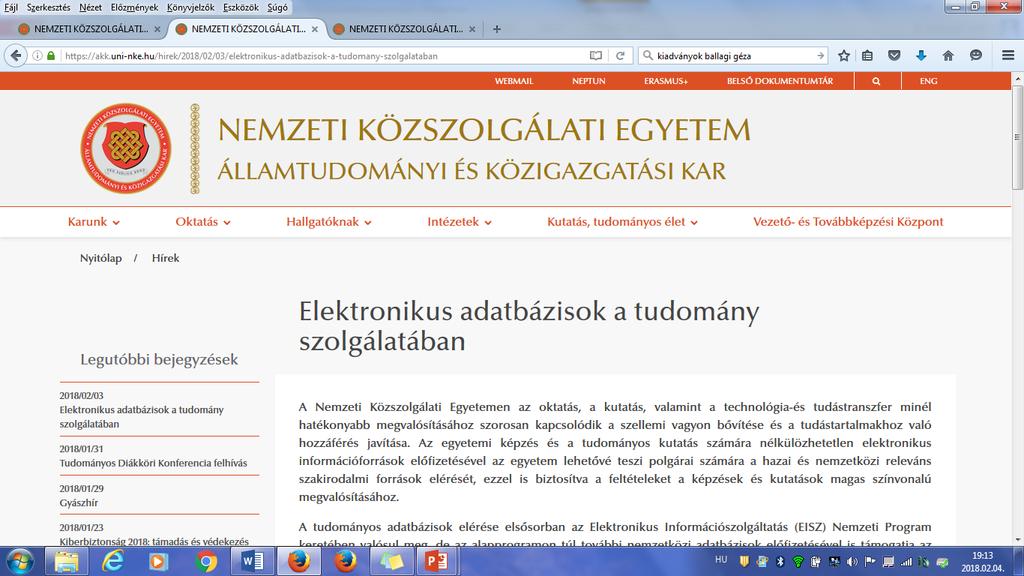Toggle reader view icon in address bar
This screenshot has width=1024, height=576.
click(x=596, y=56)
